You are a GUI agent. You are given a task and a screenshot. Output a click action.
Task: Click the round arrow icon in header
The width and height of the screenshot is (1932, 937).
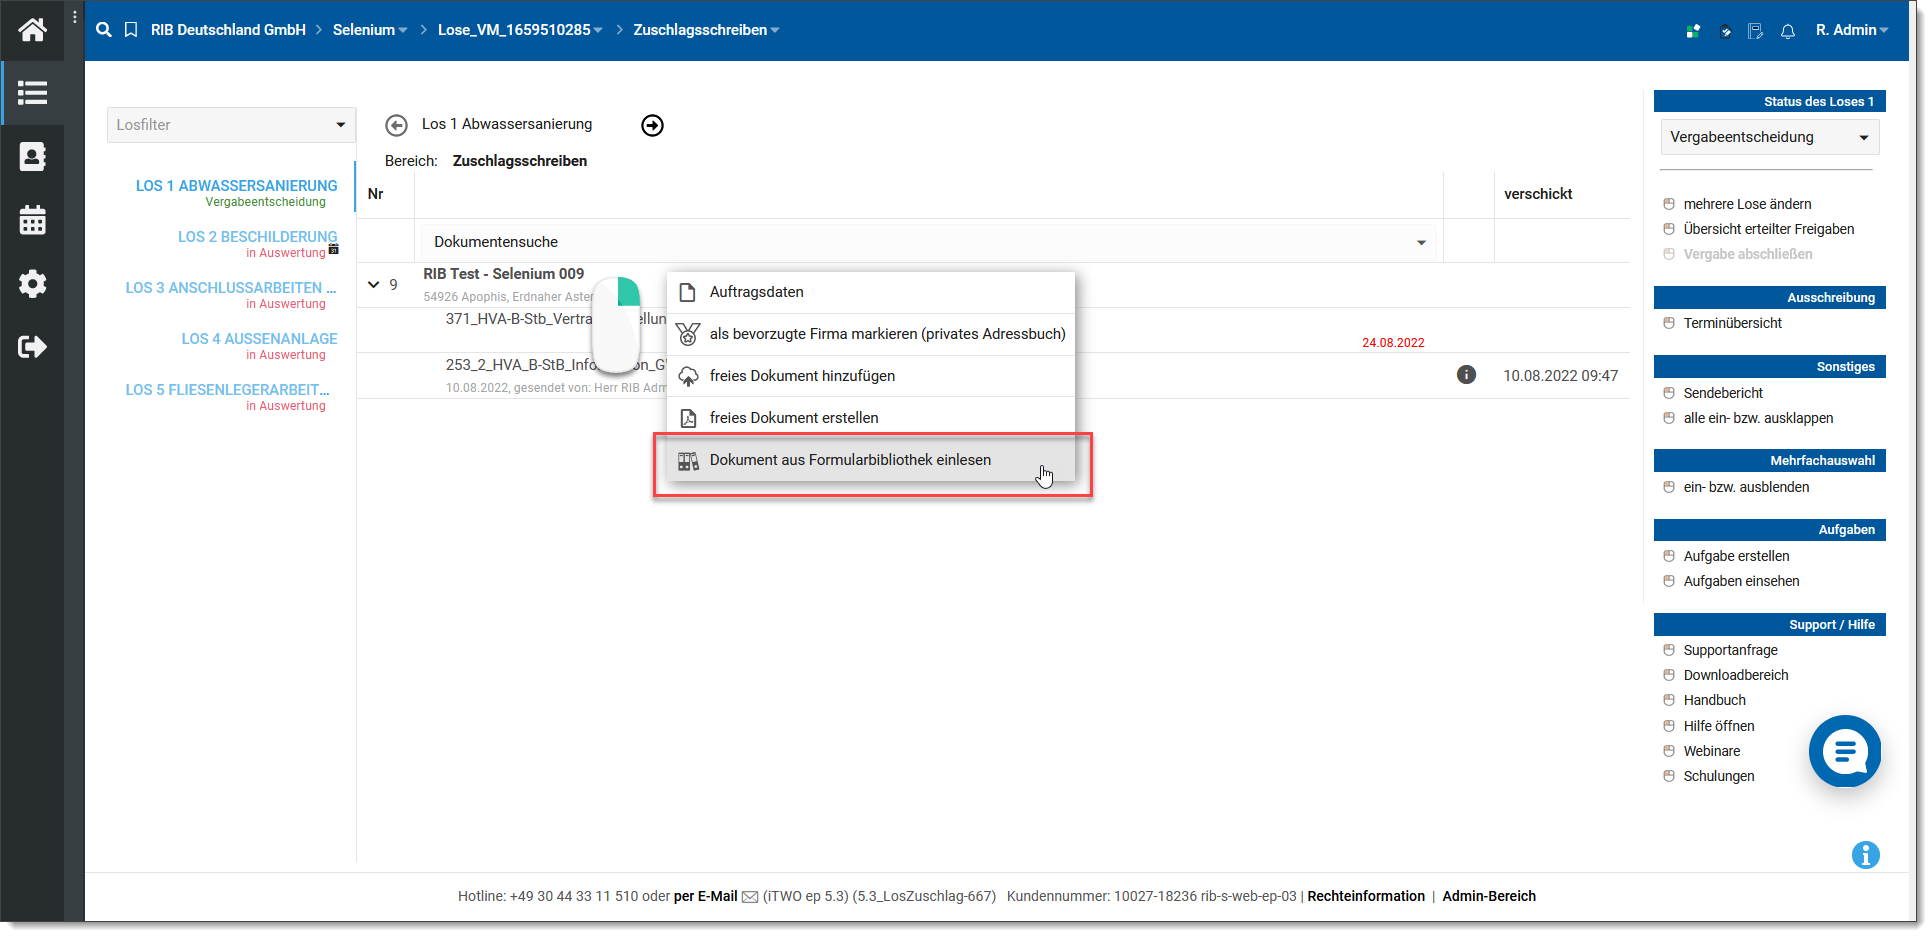point(1725,31)
